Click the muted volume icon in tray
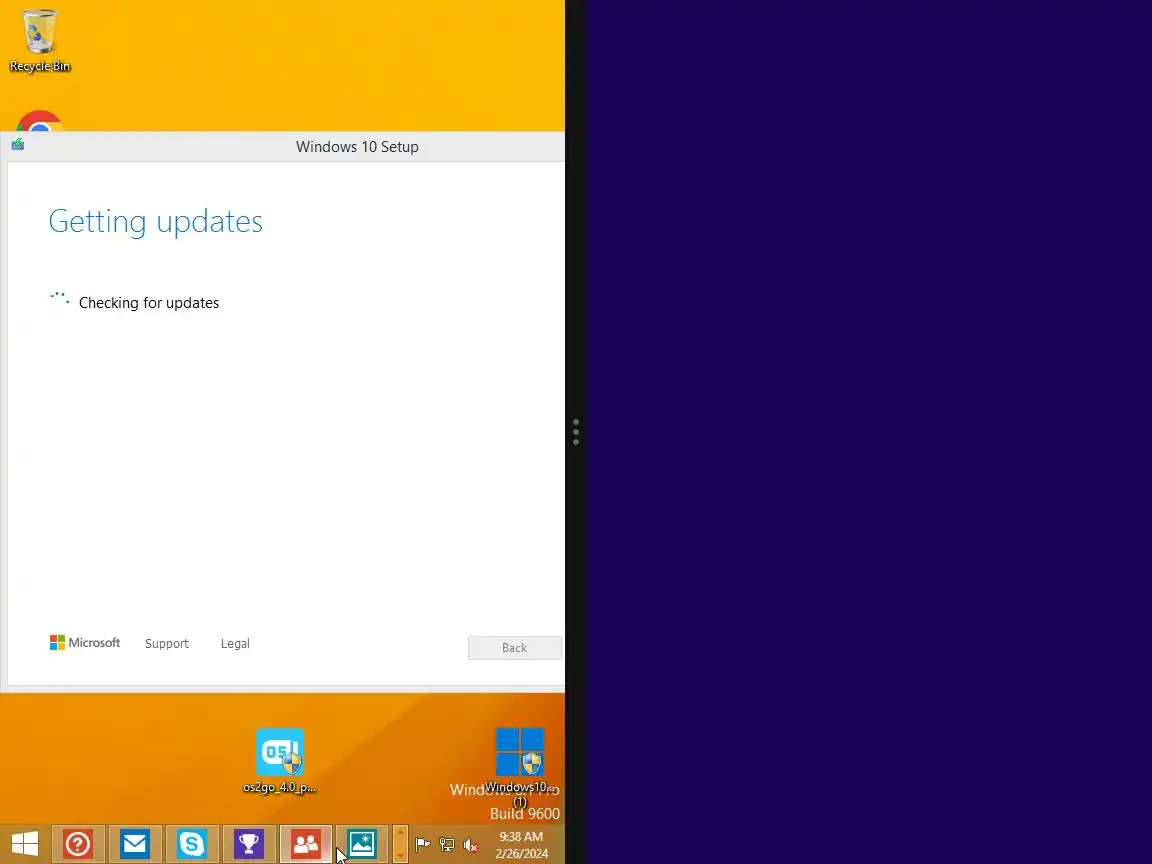1152x864 pixels. [x=471, y=845]
